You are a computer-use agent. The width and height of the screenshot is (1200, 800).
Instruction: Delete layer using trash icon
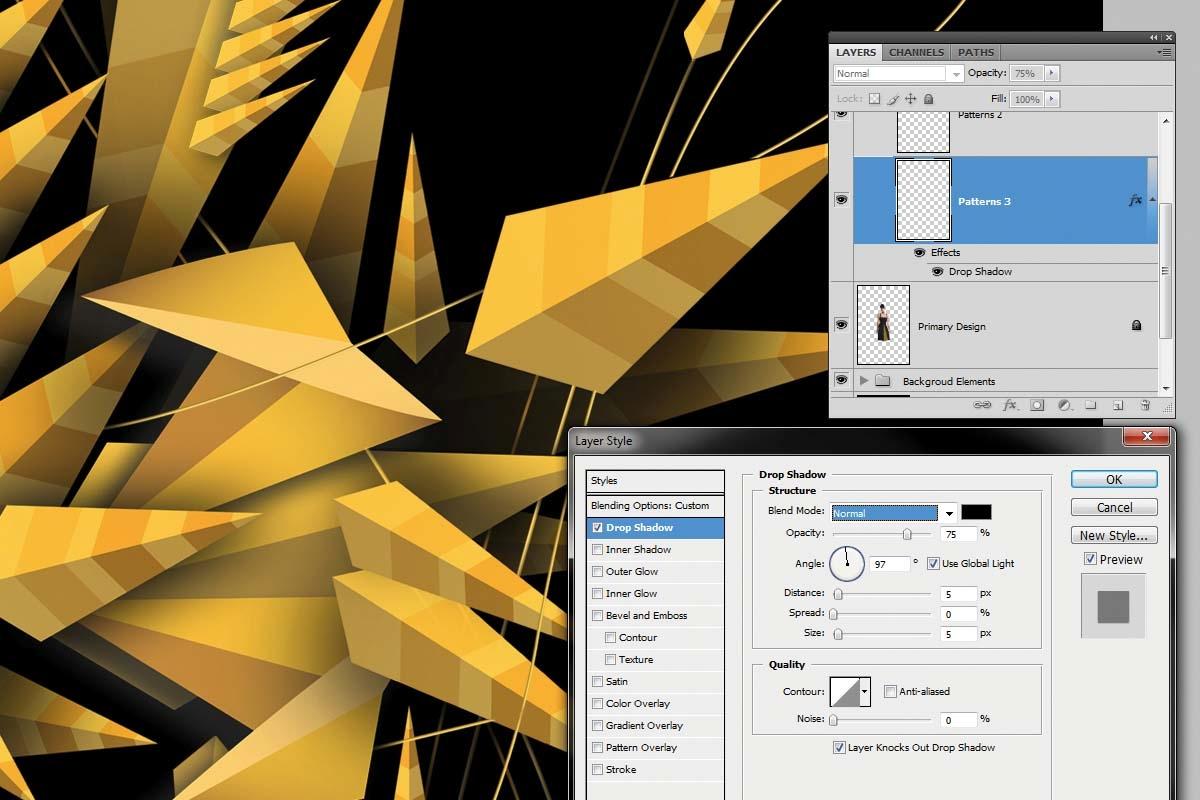pos(1145,406)
